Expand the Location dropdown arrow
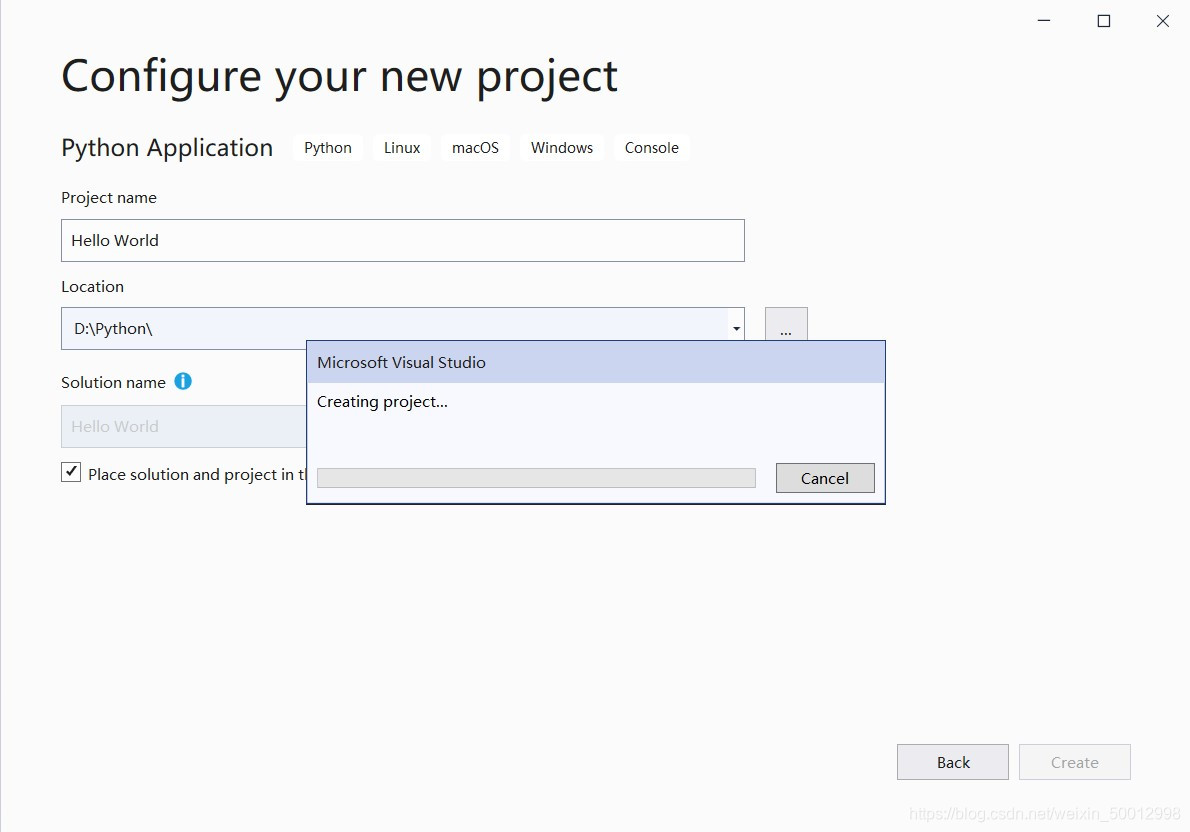This screenshot has width=1190, height=832. pyautogui.click(x=736, y=329)
